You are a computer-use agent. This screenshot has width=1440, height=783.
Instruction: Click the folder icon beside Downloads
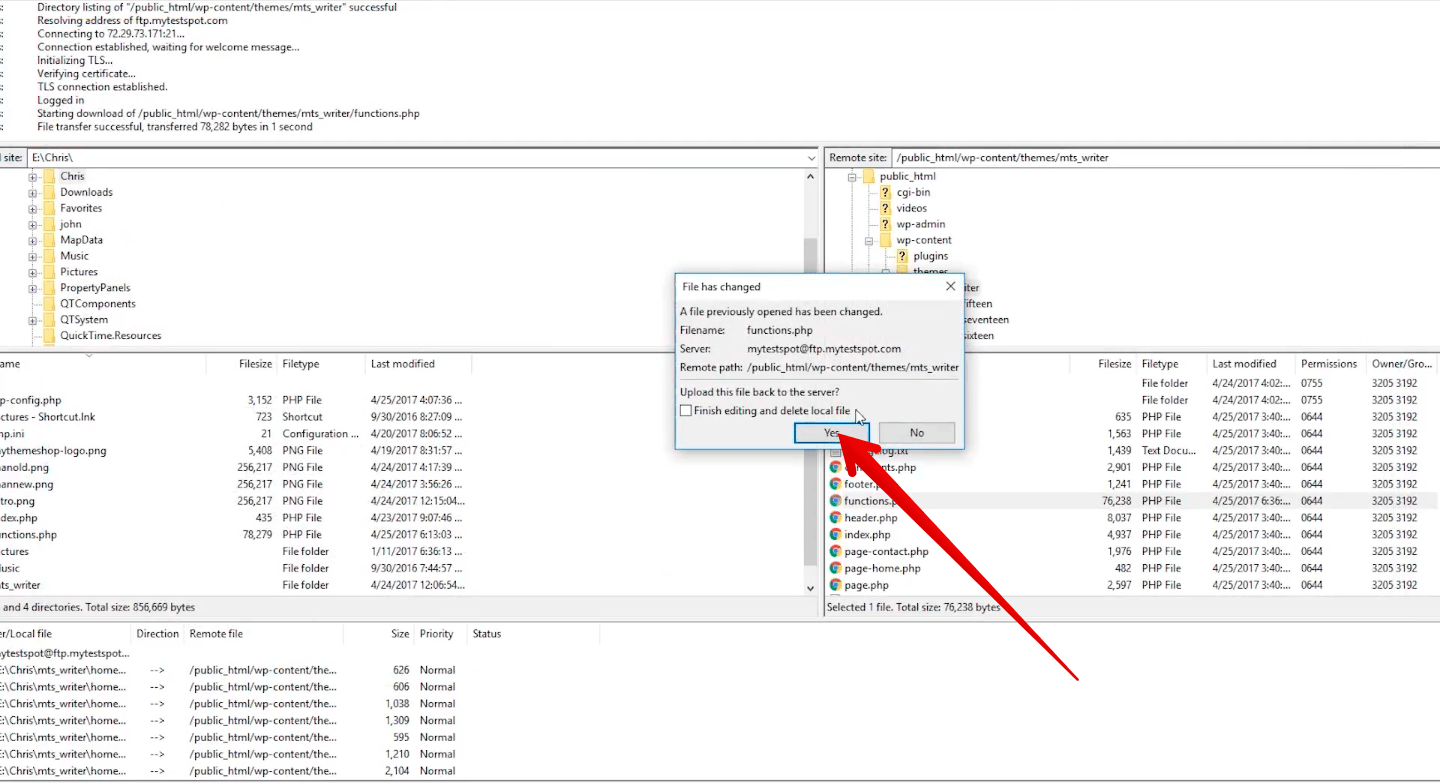(x=48, y=192)
